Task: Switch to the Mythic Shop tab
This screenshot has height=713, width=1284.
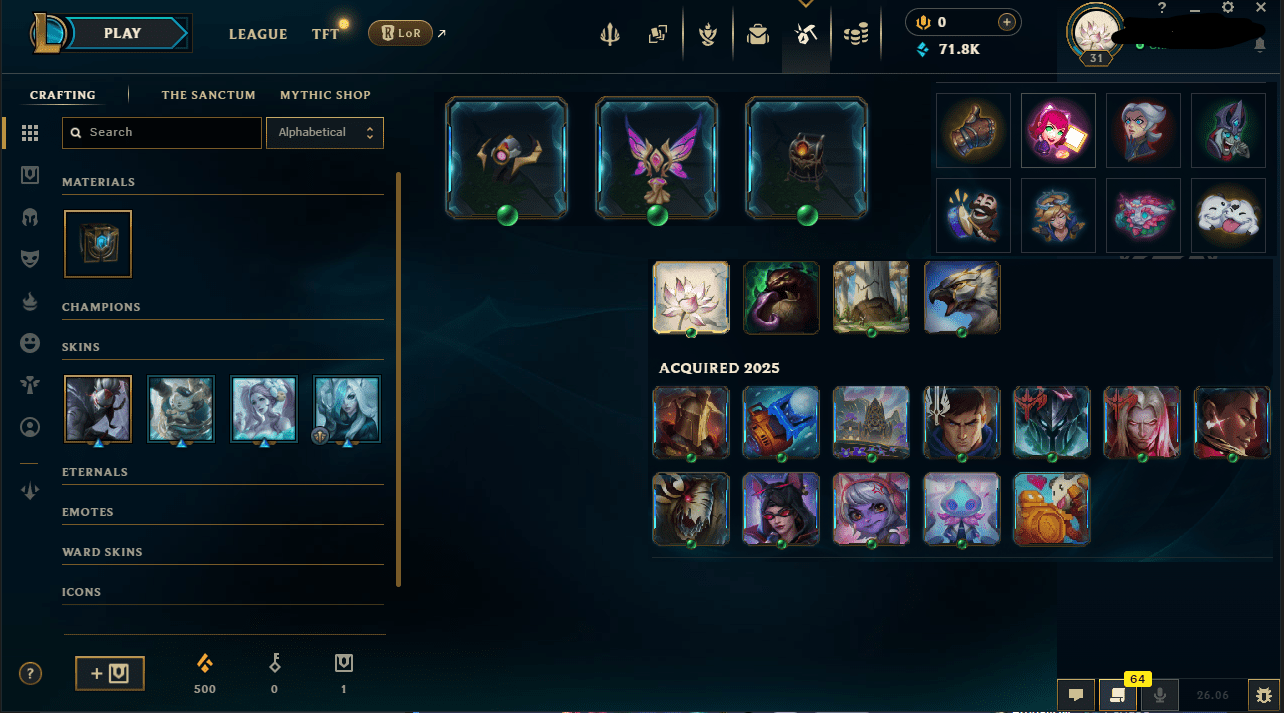Action: click(325, 95)
